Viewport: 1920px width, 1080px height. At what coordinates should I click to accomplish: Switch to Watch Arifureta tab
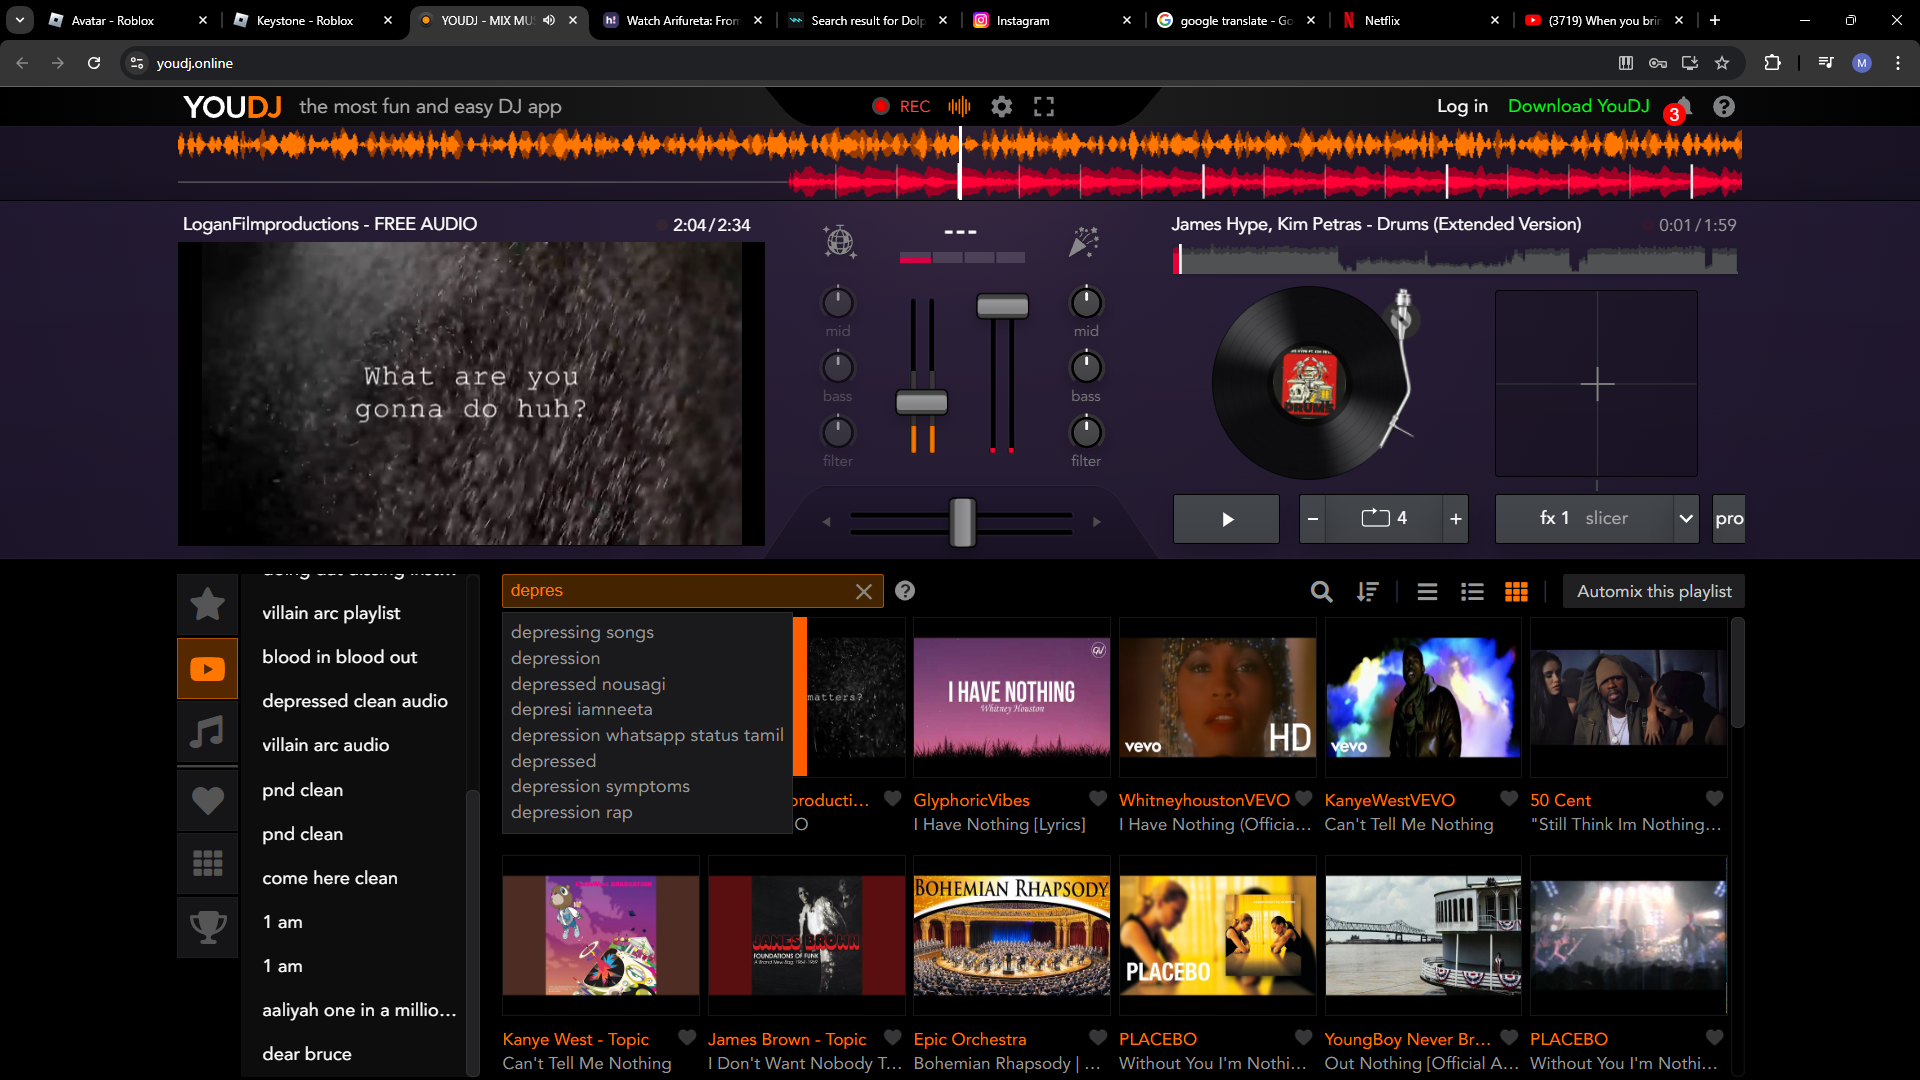tap(684, 20)
